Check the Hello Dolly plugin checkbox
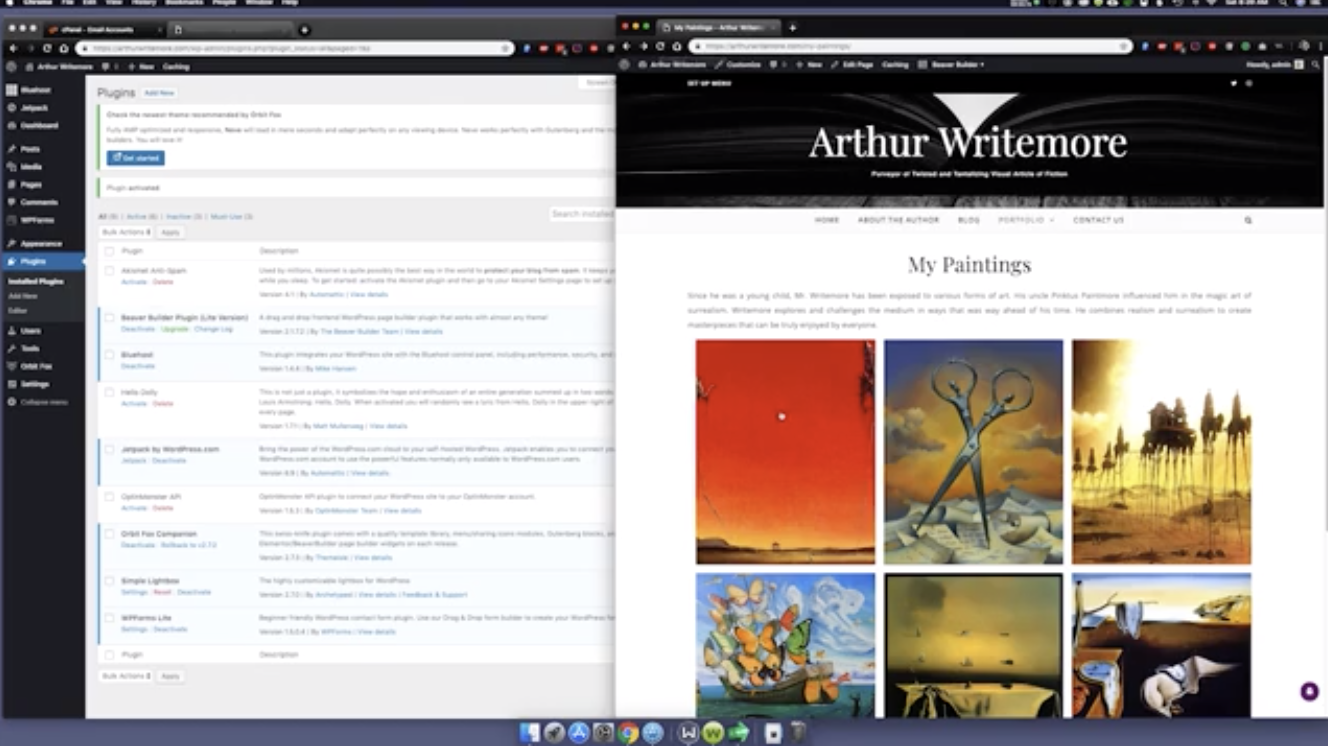The image size is (1328, 746). click(x=110, y=393)
